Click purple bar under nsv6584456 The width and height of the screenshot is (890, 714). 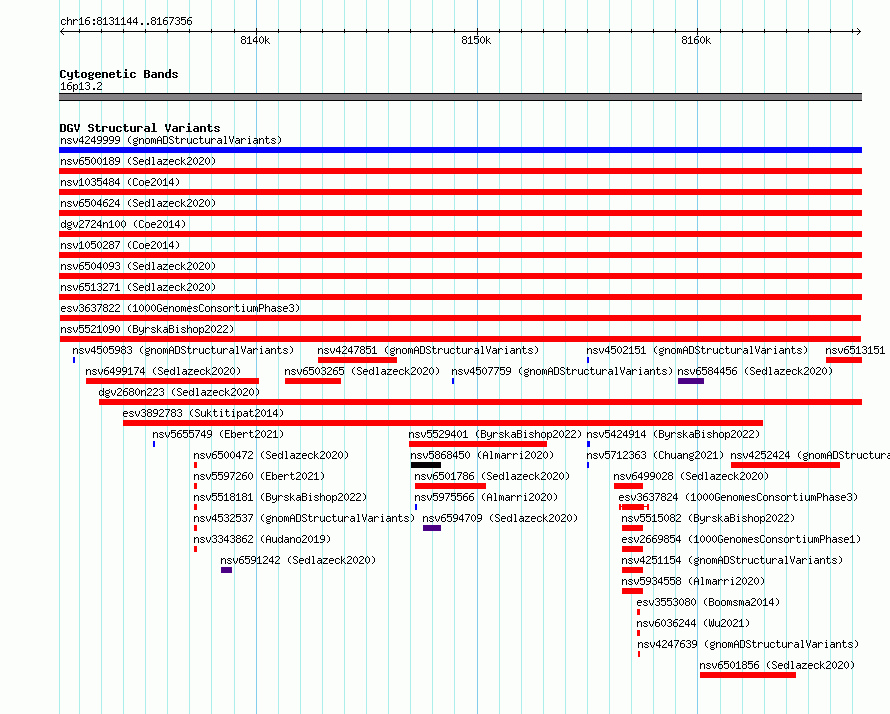(691, 381)
